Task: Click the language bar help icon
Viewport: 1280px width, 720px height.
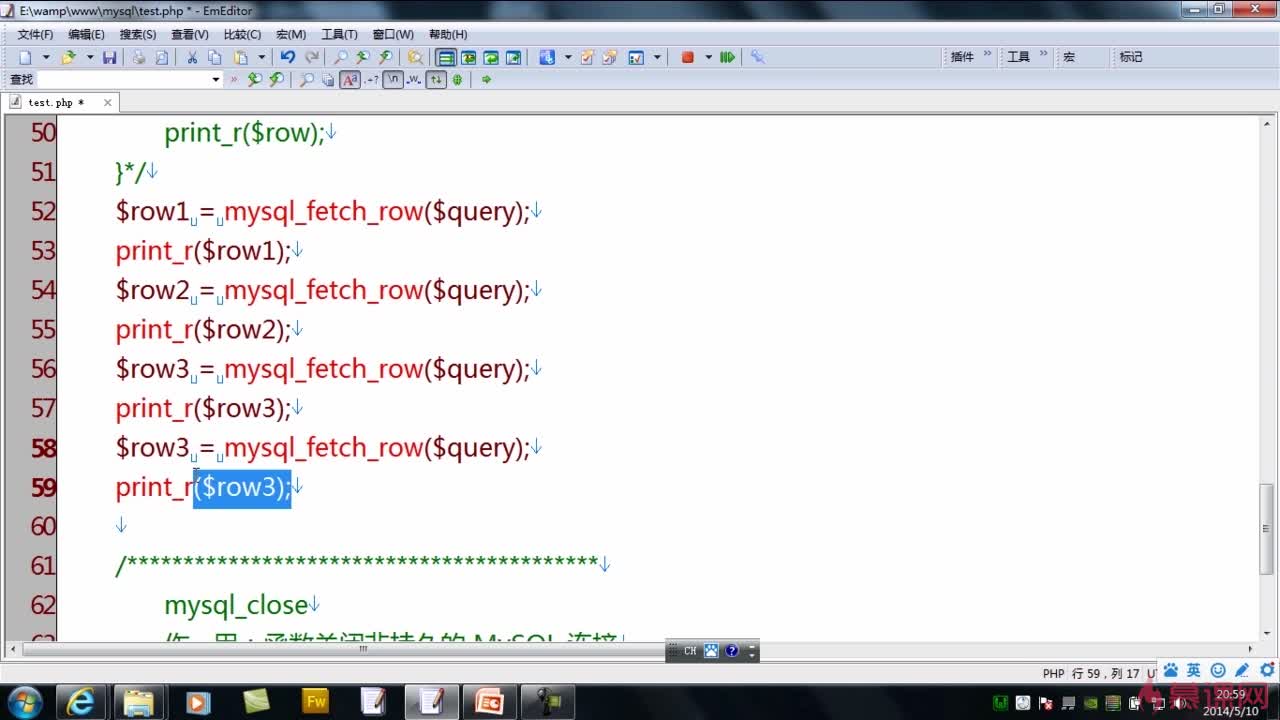Action: pyautogui.click(x=731, y=651)
